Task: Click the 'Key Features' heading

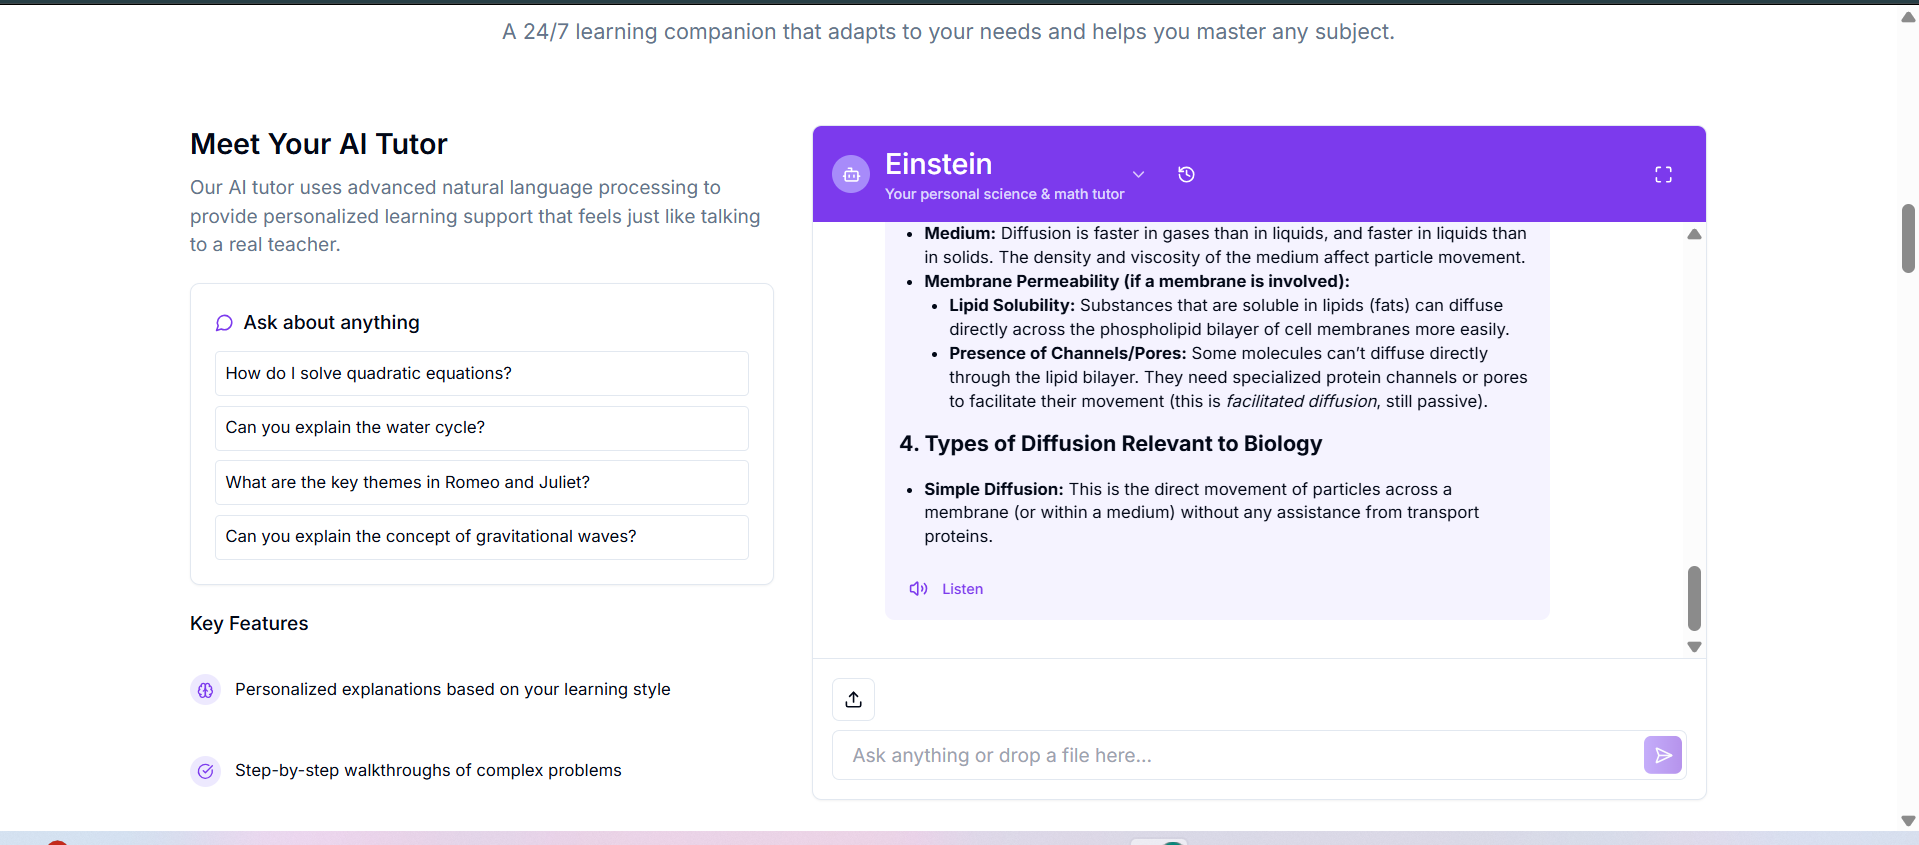Action: click(x=249, y=624)
